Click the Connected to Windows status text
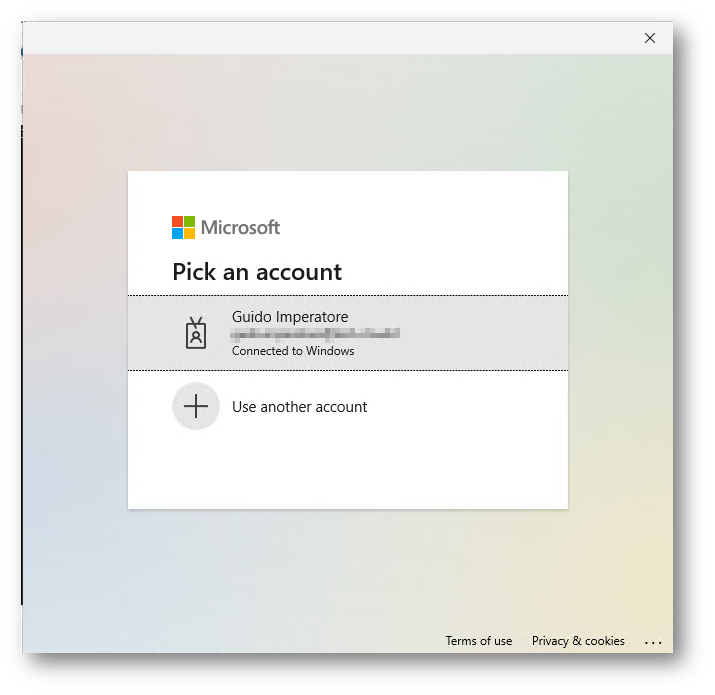The width and height of the screenshot is (715, 695). click(293, 351)
